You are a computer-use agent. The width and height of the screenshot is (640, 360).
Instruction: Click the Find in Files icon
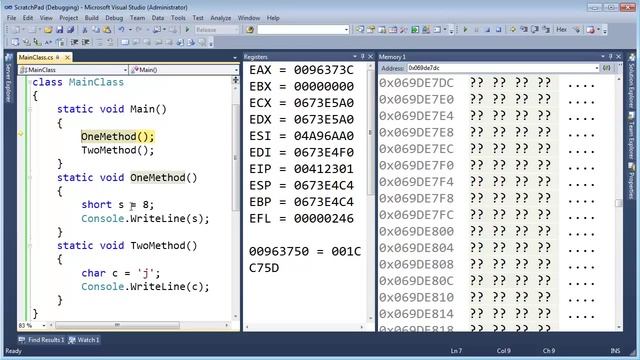click(x=250, y=29)
